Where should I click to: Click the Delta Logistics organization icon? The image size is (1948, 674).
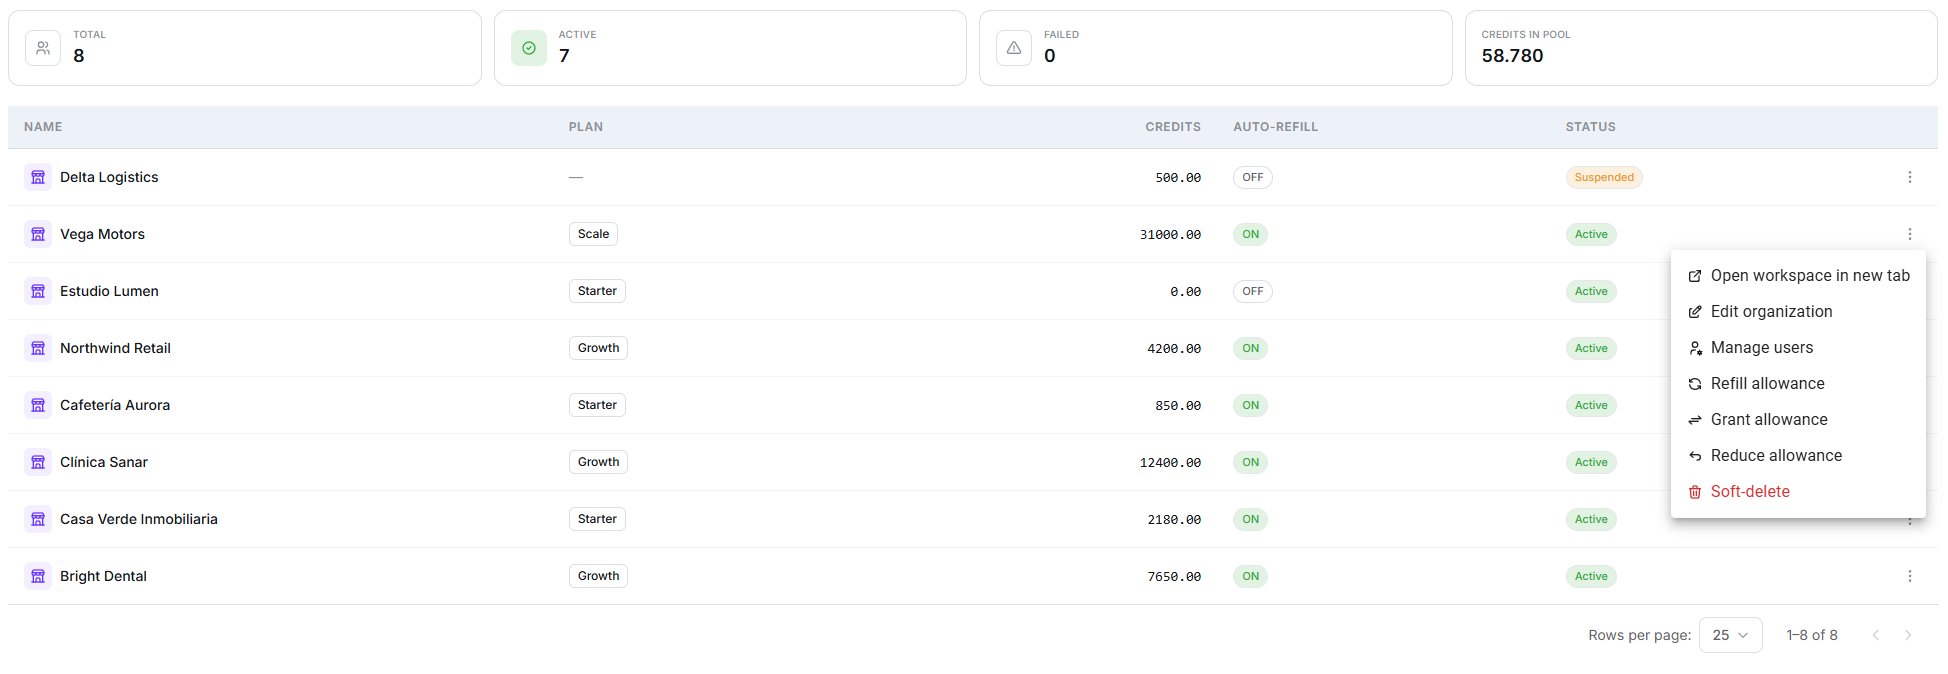[38, 177]
